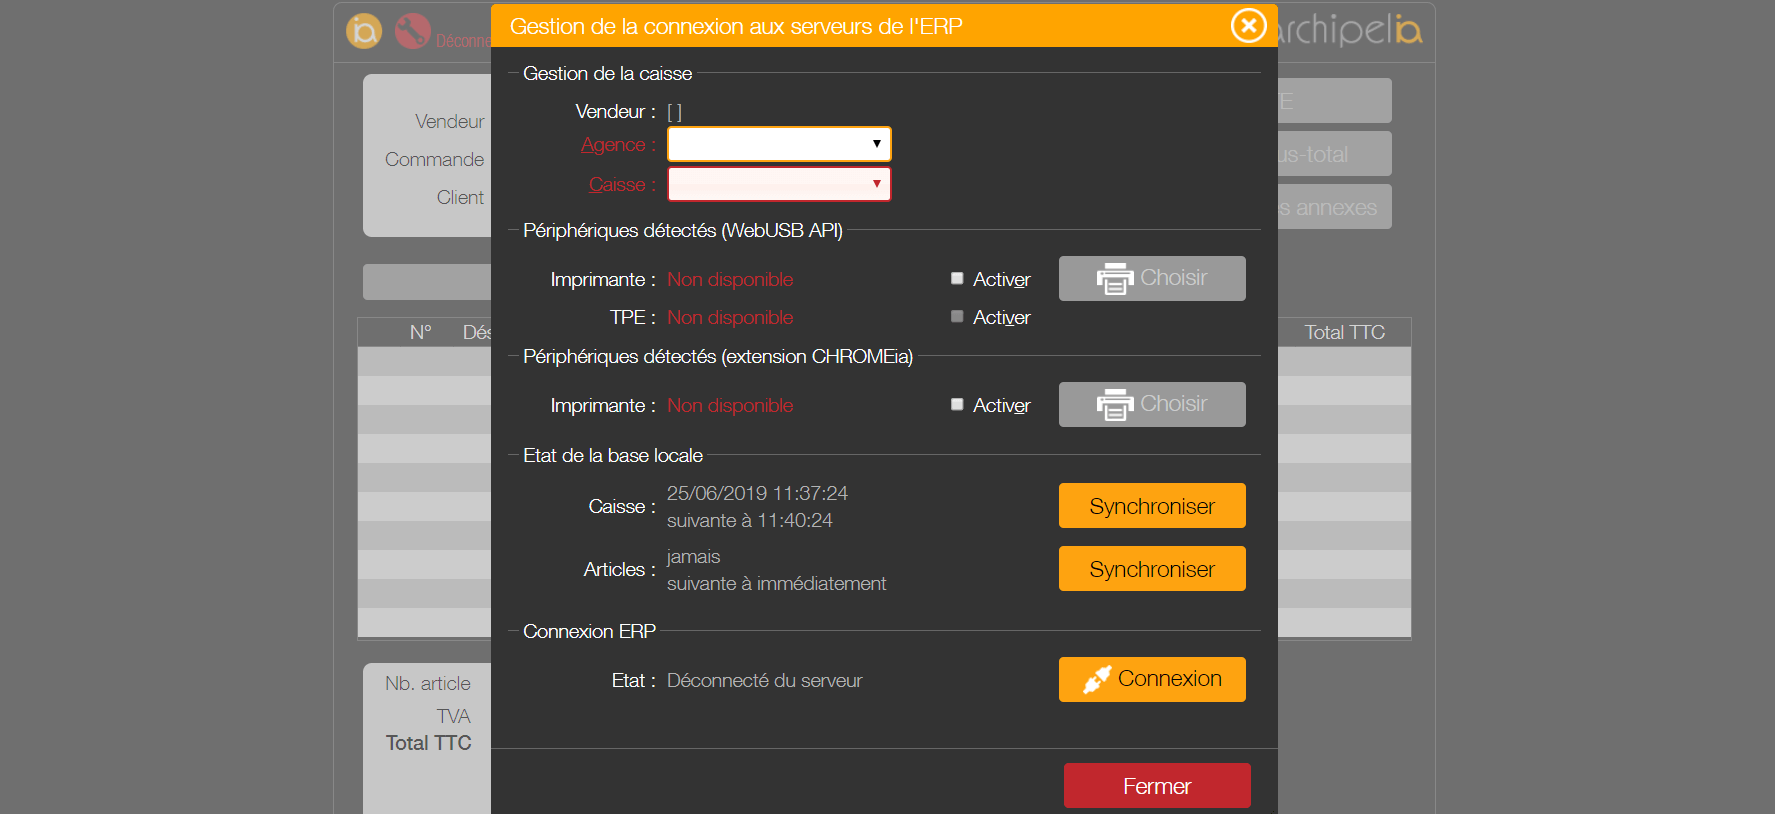Viewport: 1775px width, 814px height.
Task: Open the Agence dropdown list
Action: tap(779, 144)
